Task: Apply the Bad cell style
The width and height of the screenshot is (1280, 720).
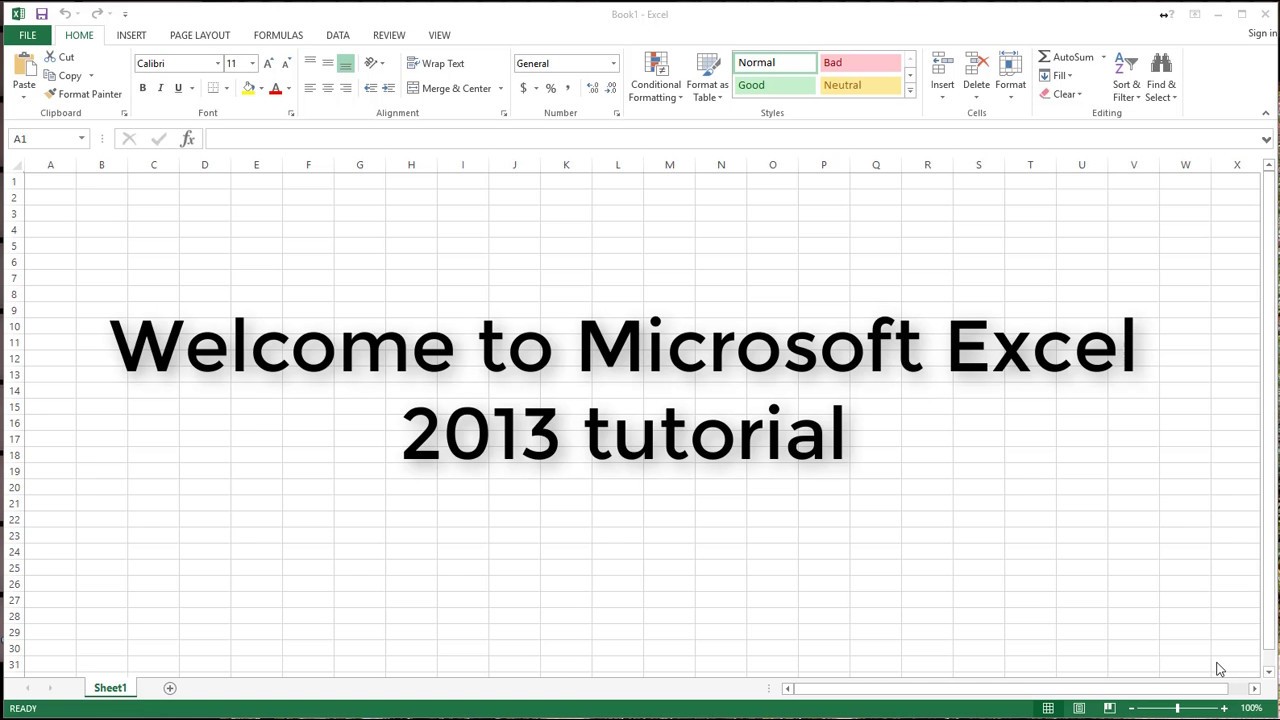Action: 860,62
